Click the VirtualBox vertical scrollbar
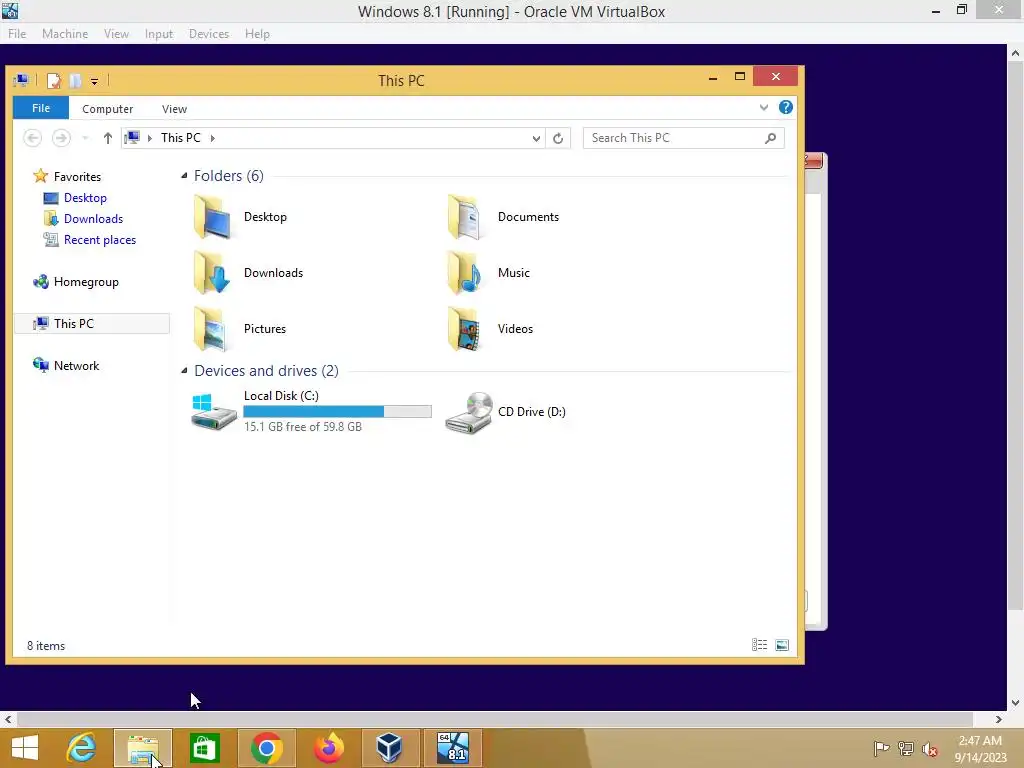 click(1015, 336)
